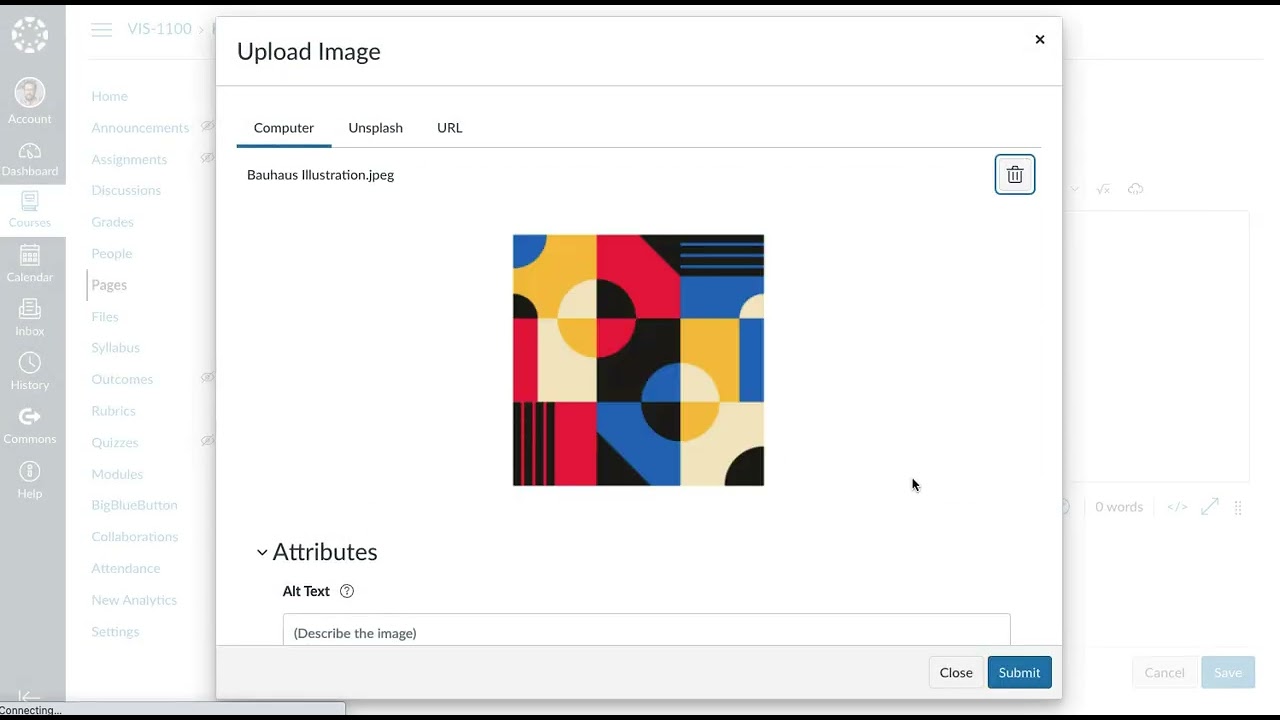
Task: Collapse the Attributes section chevron
Action: pos(262,552)
